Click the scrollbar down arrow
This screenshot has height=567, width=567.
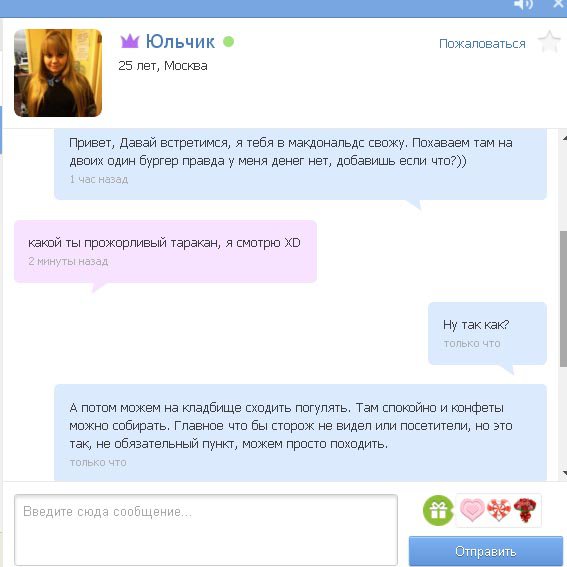[563, 473]
